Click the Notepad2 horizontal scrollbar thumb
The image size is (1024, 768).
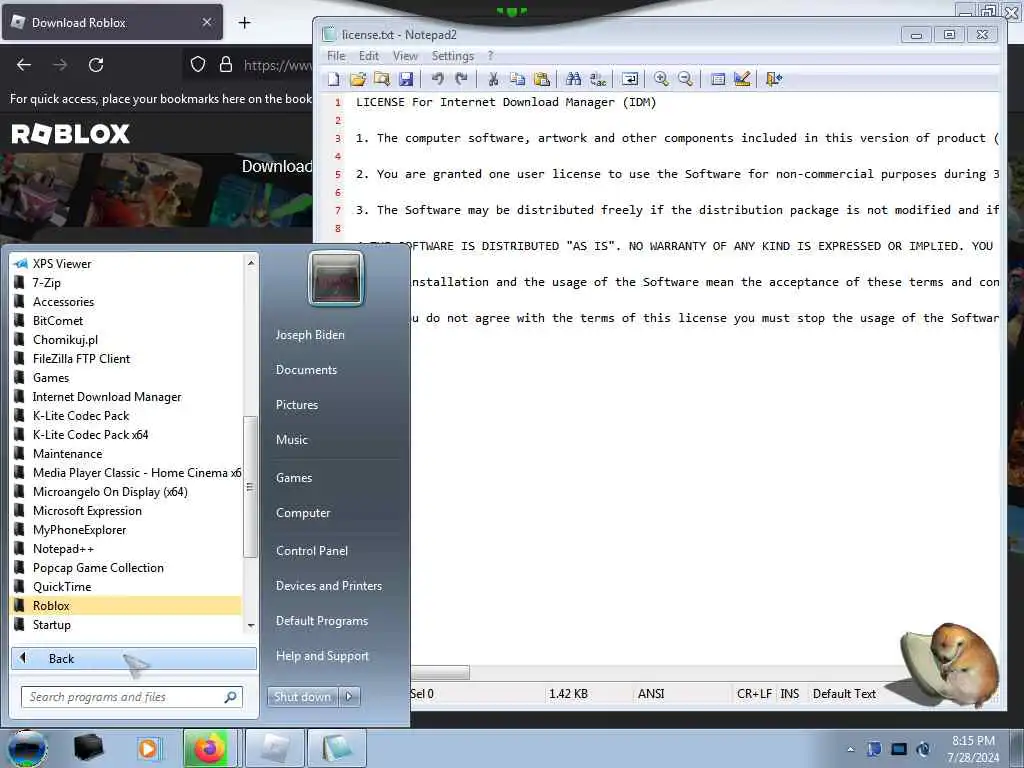tap(440, 672)
